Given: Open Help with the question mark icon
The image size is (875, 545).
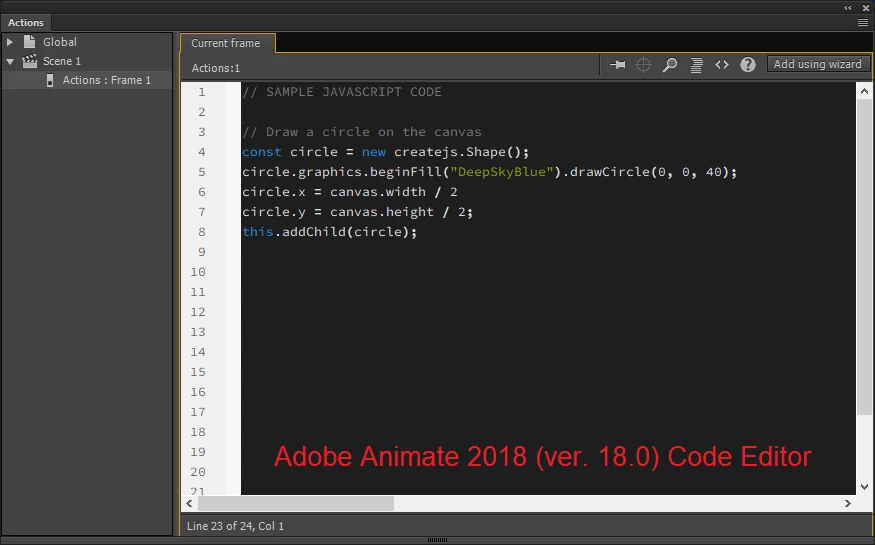Looking at the screenshot, I should click(748, 65).
